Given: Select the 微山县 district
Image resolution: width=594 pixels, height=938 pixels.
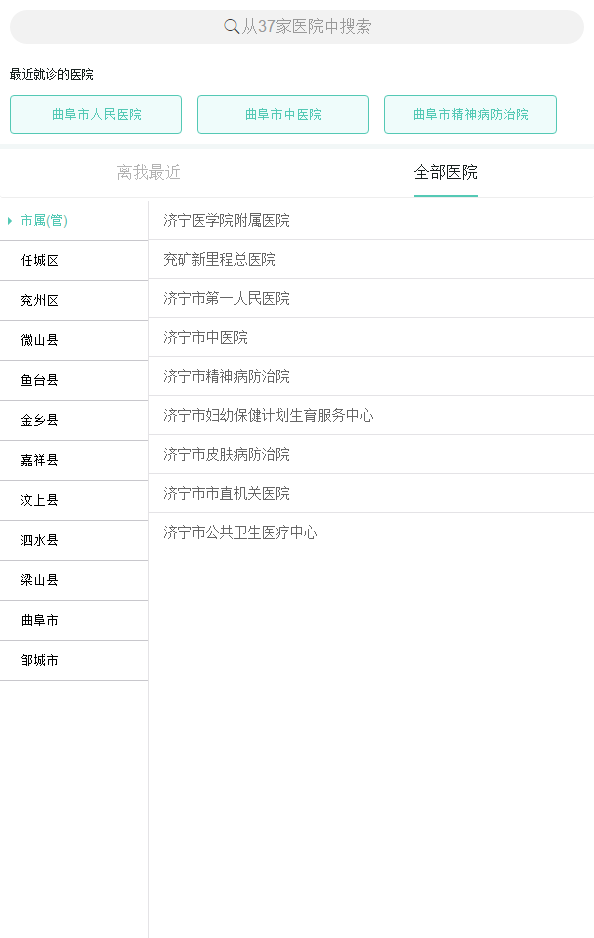Looking at the screenshot, I should click(74, 340).
